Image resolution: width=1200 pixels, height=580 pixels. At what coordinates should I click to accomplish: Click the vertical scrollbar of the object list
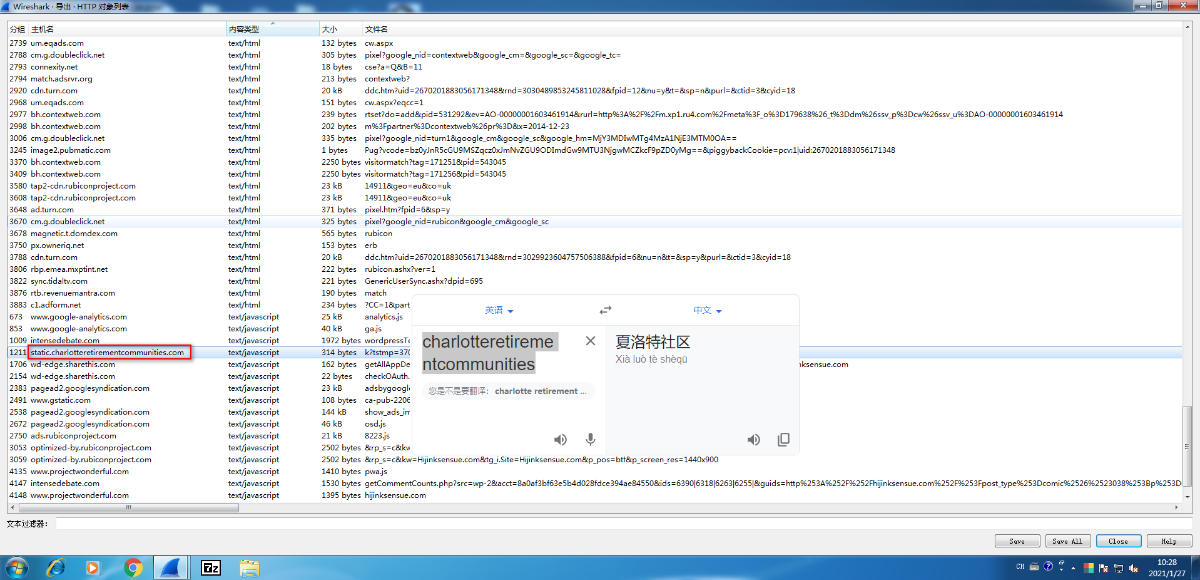pyautogui.click(x=1185, y=265)
